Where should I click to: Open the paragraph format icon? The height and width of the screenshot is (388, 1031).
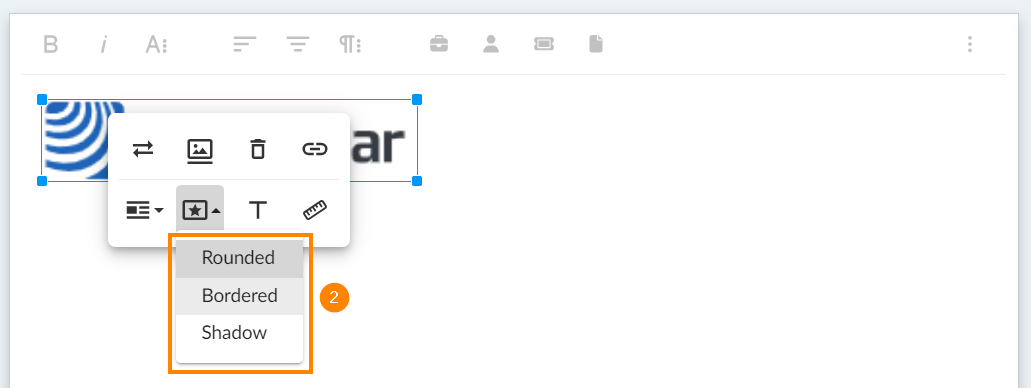[350, 45]
